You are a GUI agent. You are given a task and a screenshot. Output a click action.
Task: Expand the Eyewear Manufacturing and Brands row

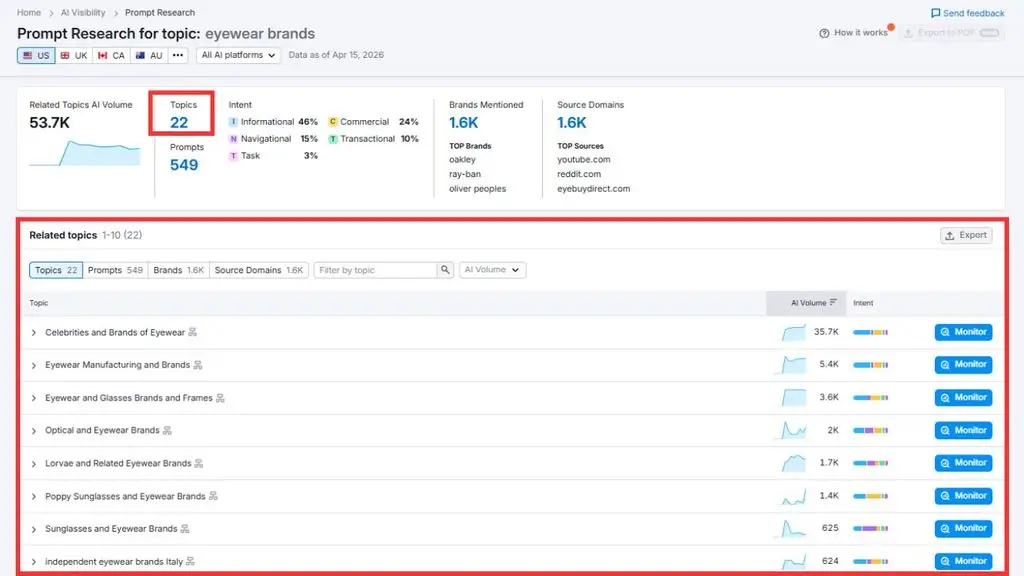click(34, 366)
